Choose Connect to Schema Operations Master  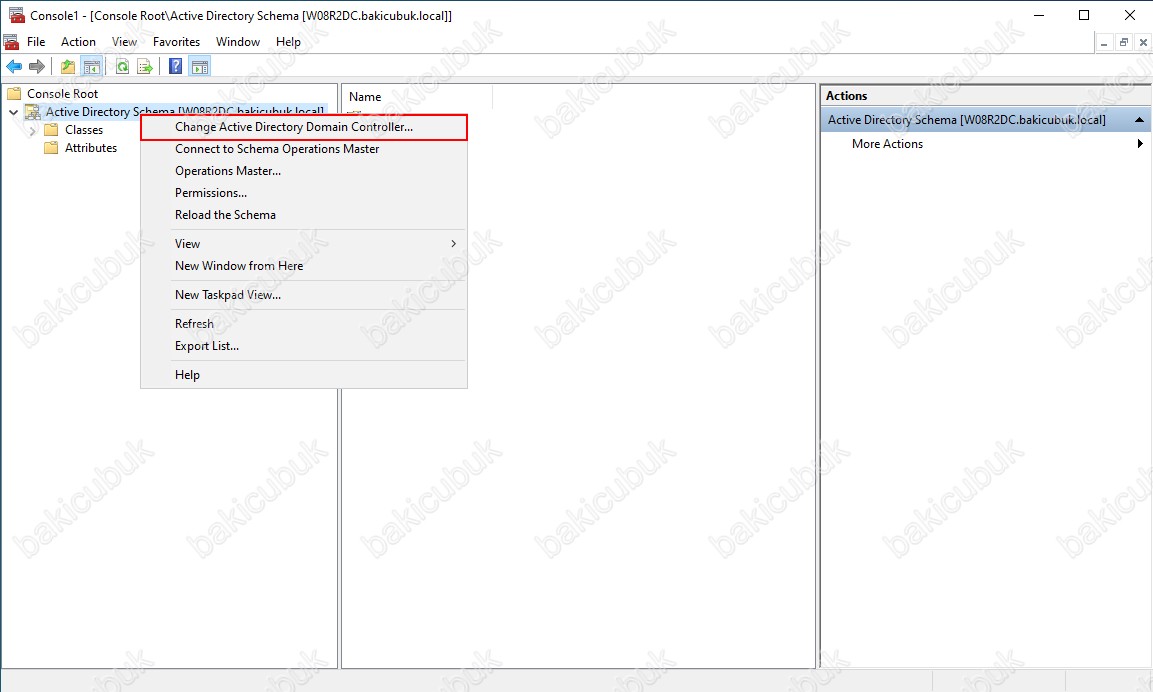click(304, 149)
